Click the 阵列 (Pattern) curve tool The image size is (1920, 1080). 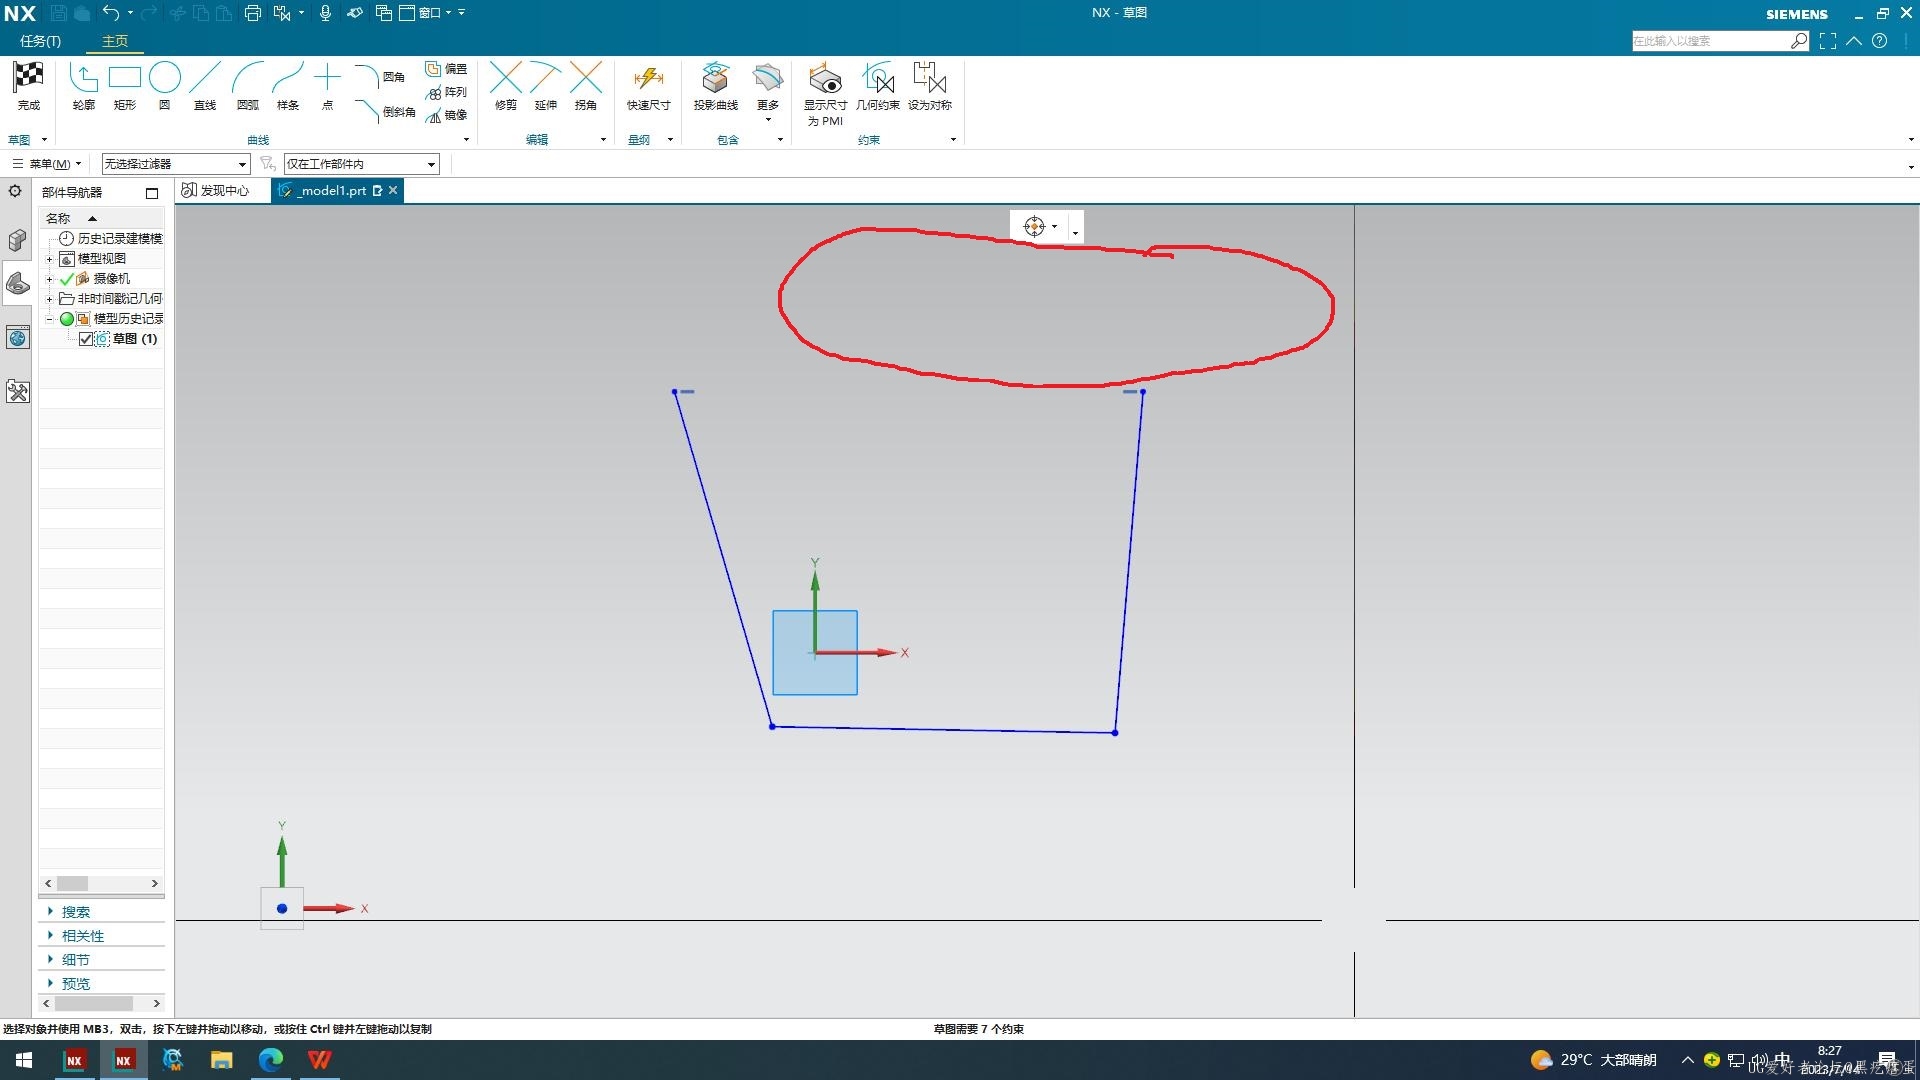tap(446, 92)
